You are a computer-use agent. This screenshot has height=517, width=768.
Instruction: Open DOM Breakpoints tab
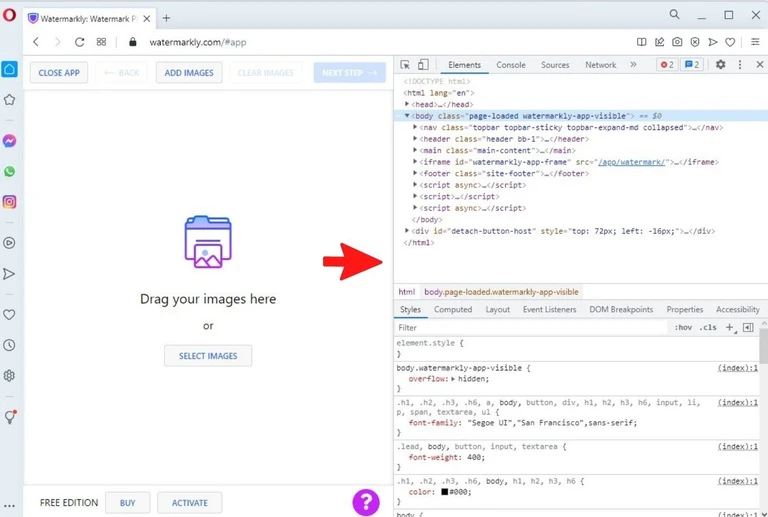pyautogui.click(x=621, y=309)
